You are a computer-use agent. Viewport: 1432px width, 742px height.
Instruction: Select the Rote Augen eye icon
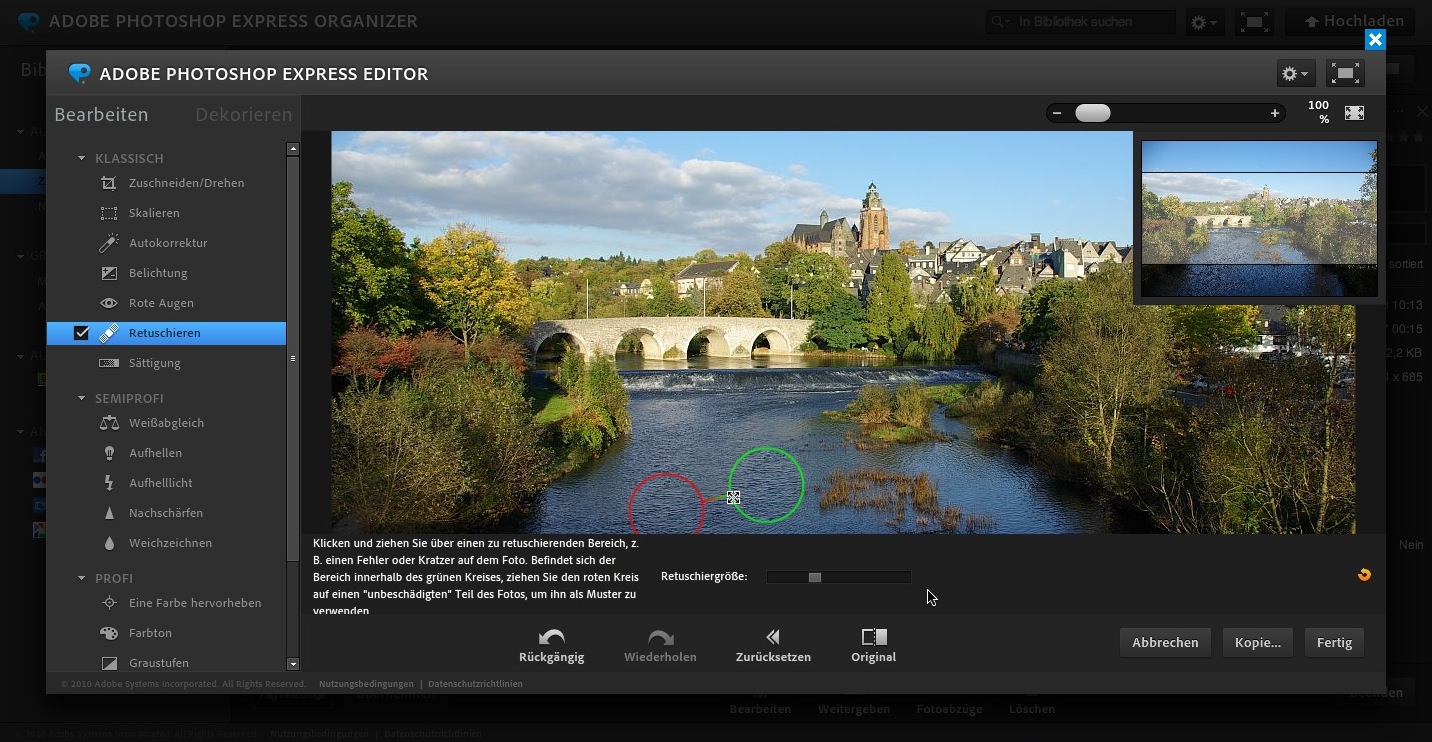[x=109, y=303]
